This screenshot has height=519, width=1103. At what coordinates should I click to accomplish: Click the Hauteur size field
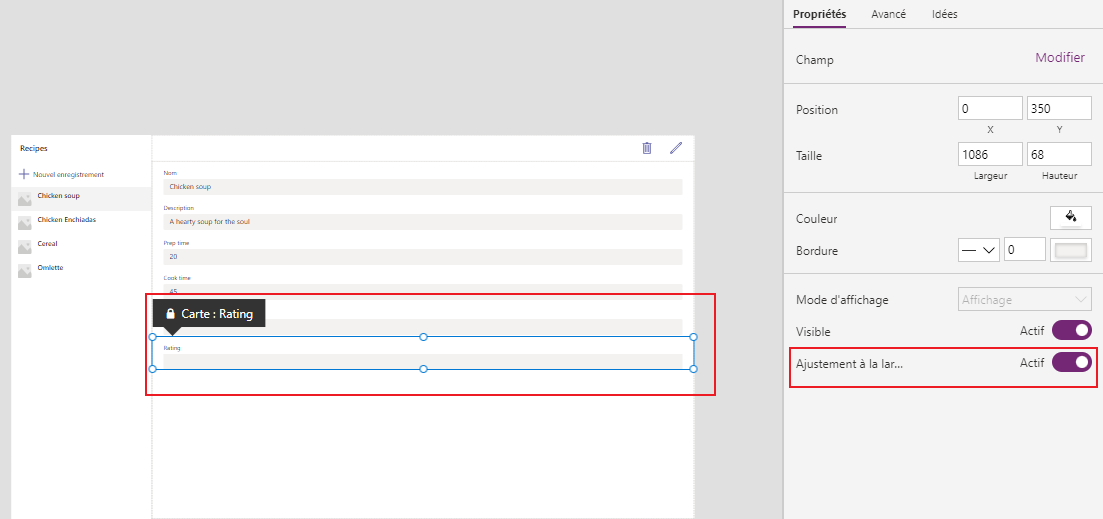click(1059, 154)
